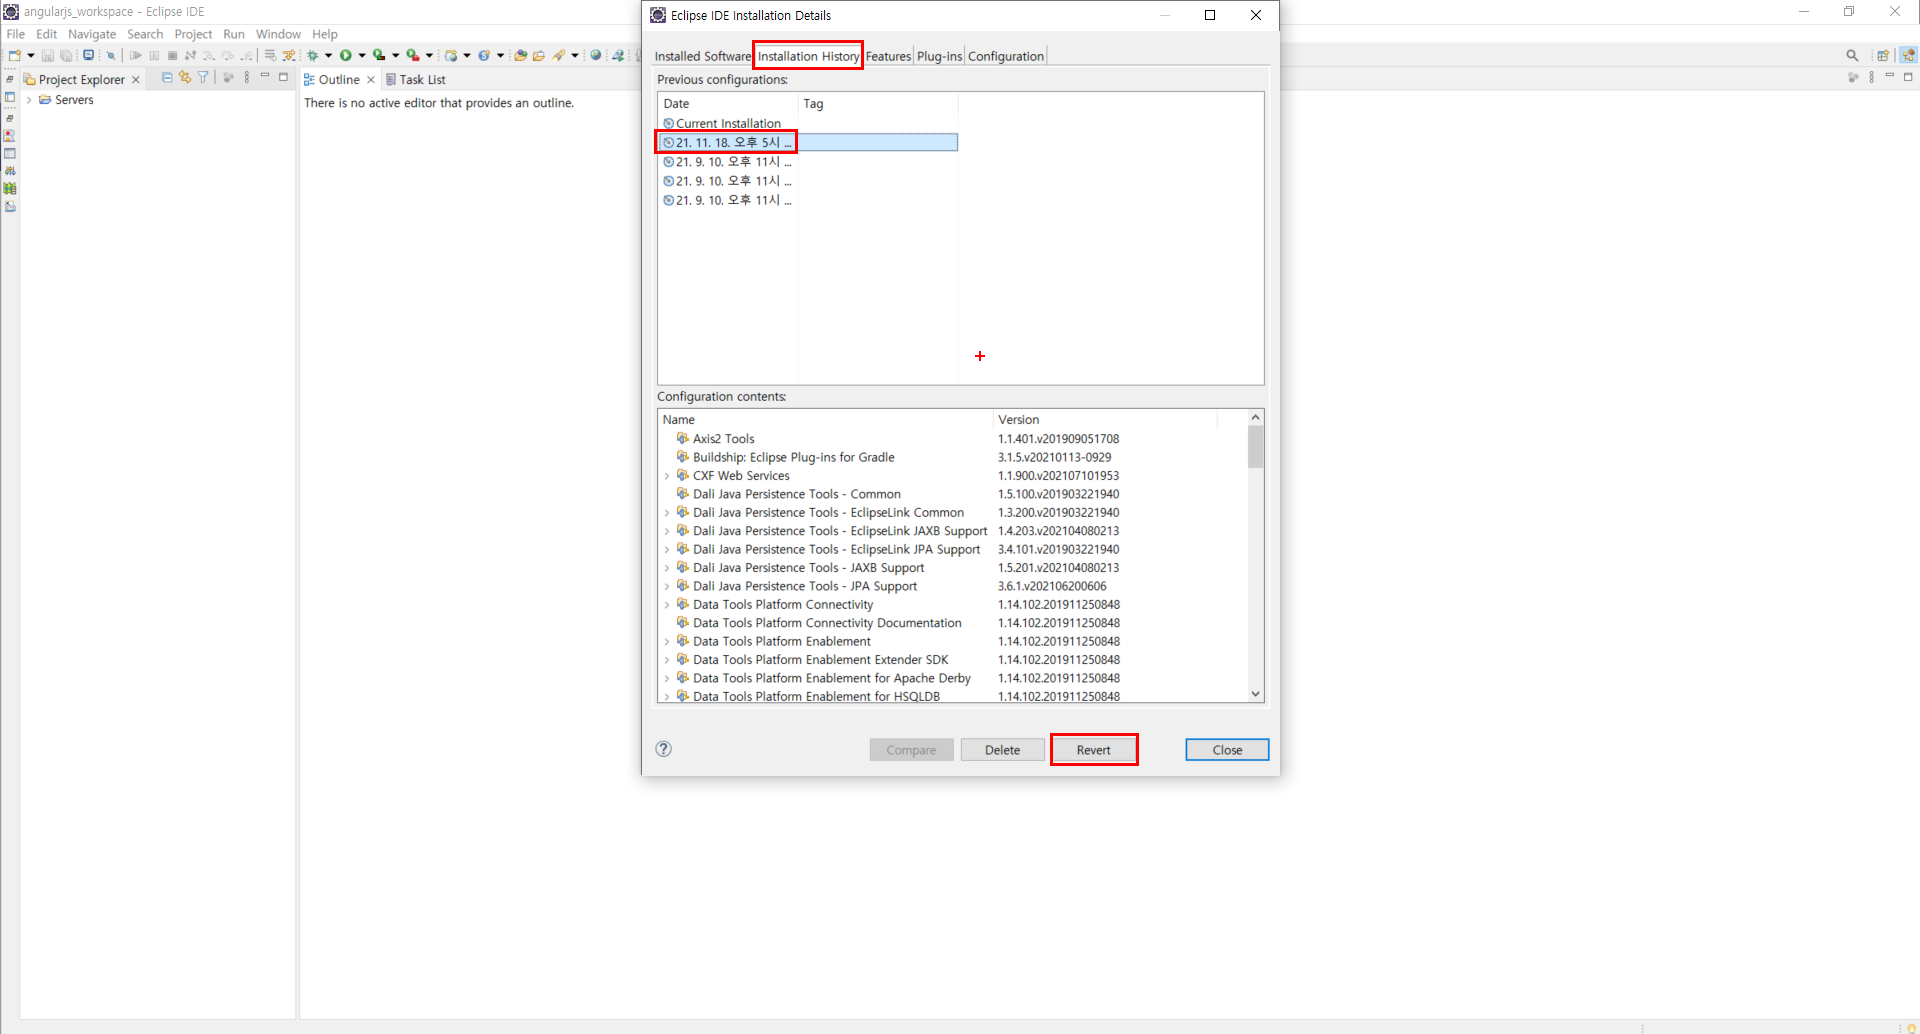Click the Project Explorer filter funnel icon

click(x=203, y=77)
